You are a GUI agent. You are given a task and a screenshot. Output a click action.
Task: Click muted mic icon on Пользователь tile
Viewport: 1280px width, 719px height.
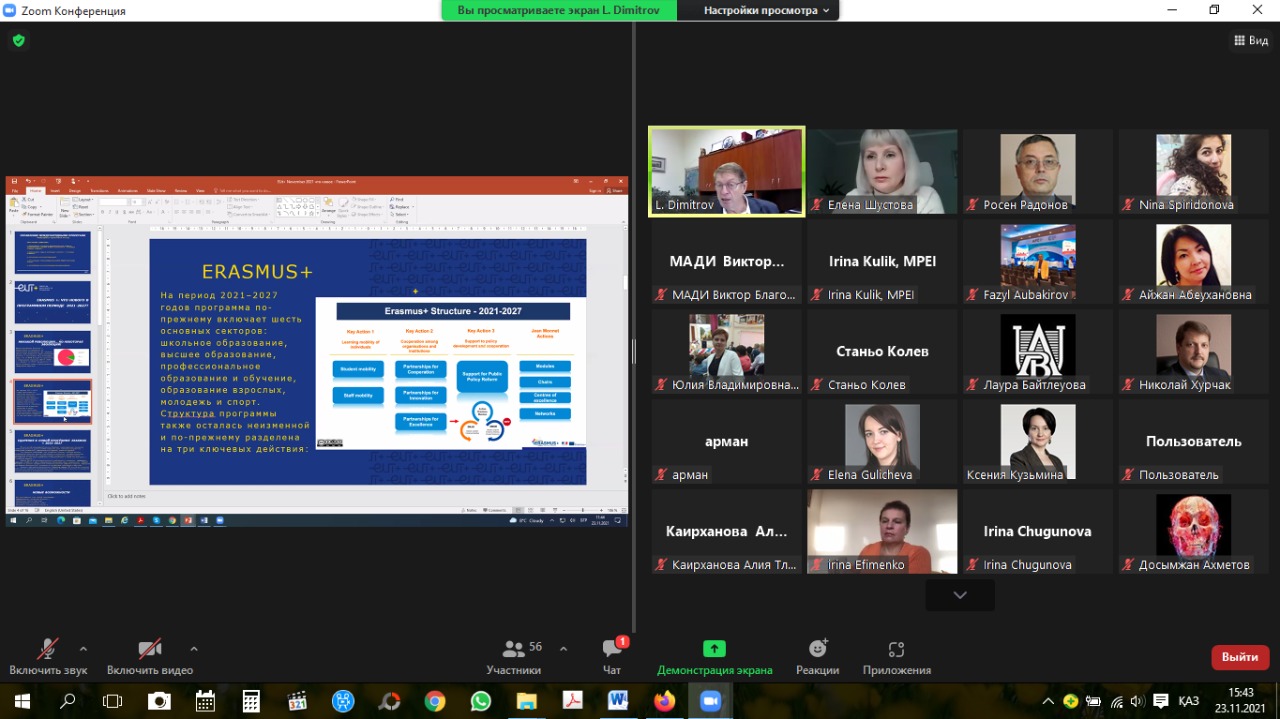pyautogui.click(x=1127, y=475)
